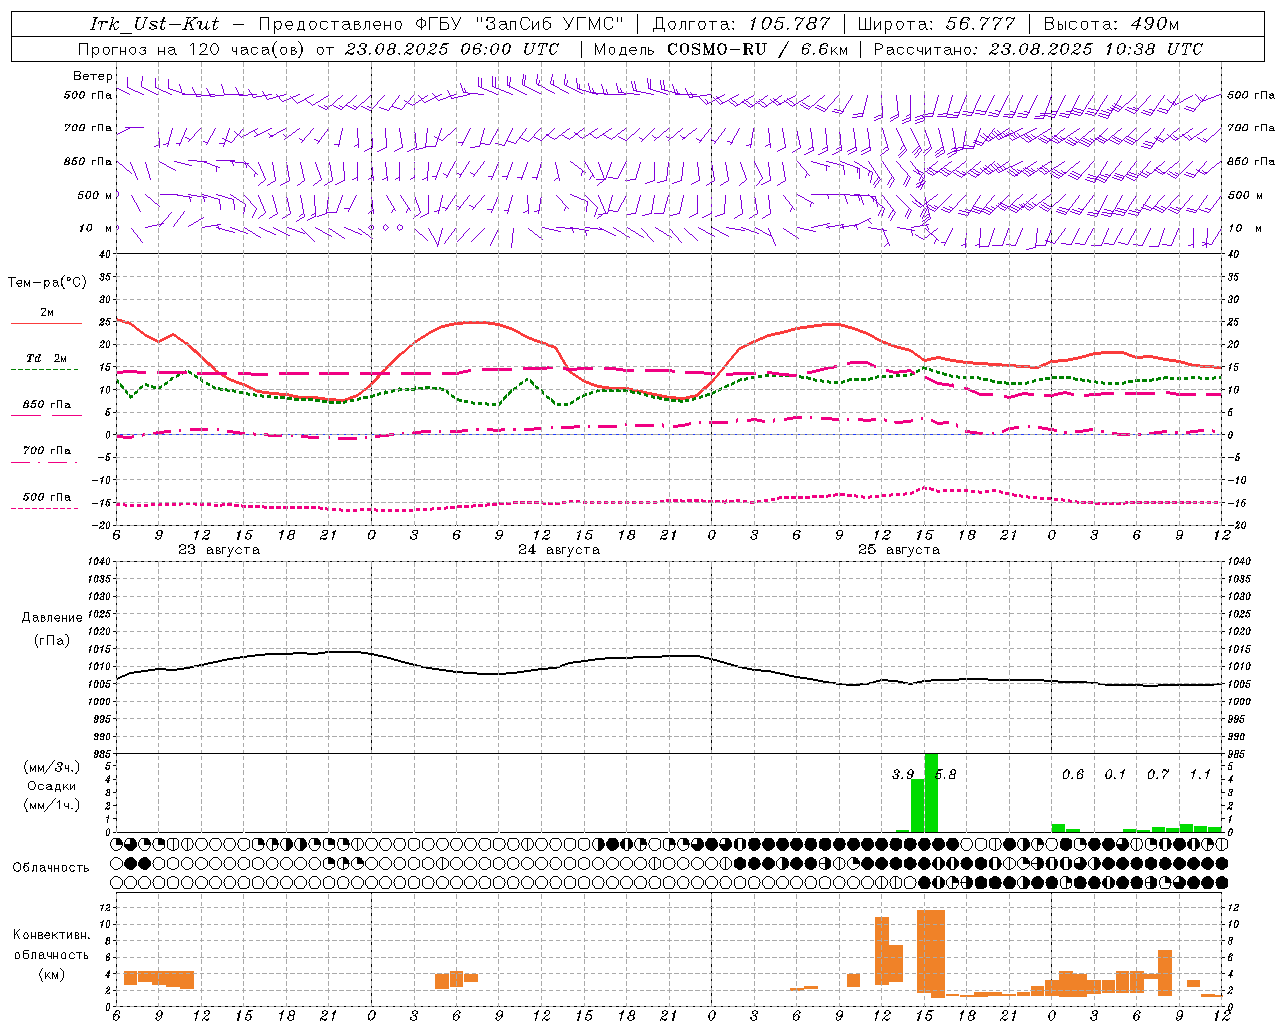Click the 5.8 precipitation value
The image size is (1280, 1024).
point(945,775)
